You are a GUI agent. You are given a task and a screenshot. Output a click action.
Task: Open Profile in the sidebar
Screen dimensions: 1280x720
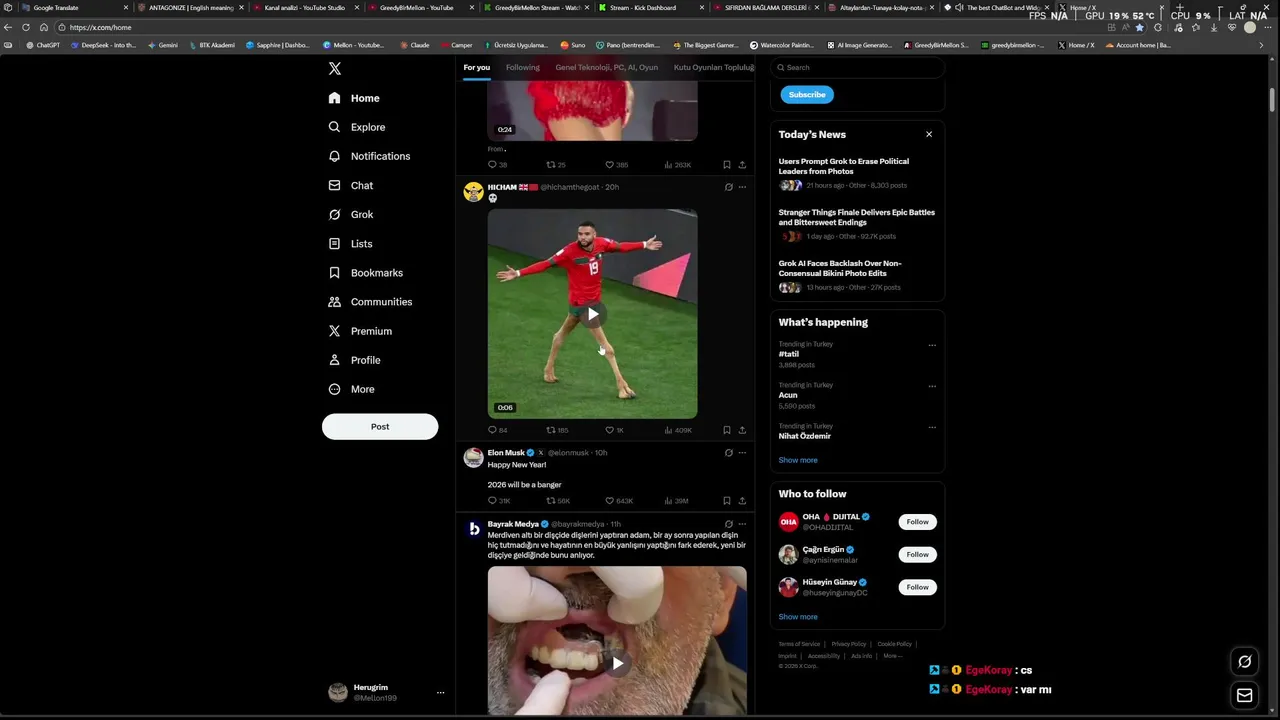click(354, 359)
